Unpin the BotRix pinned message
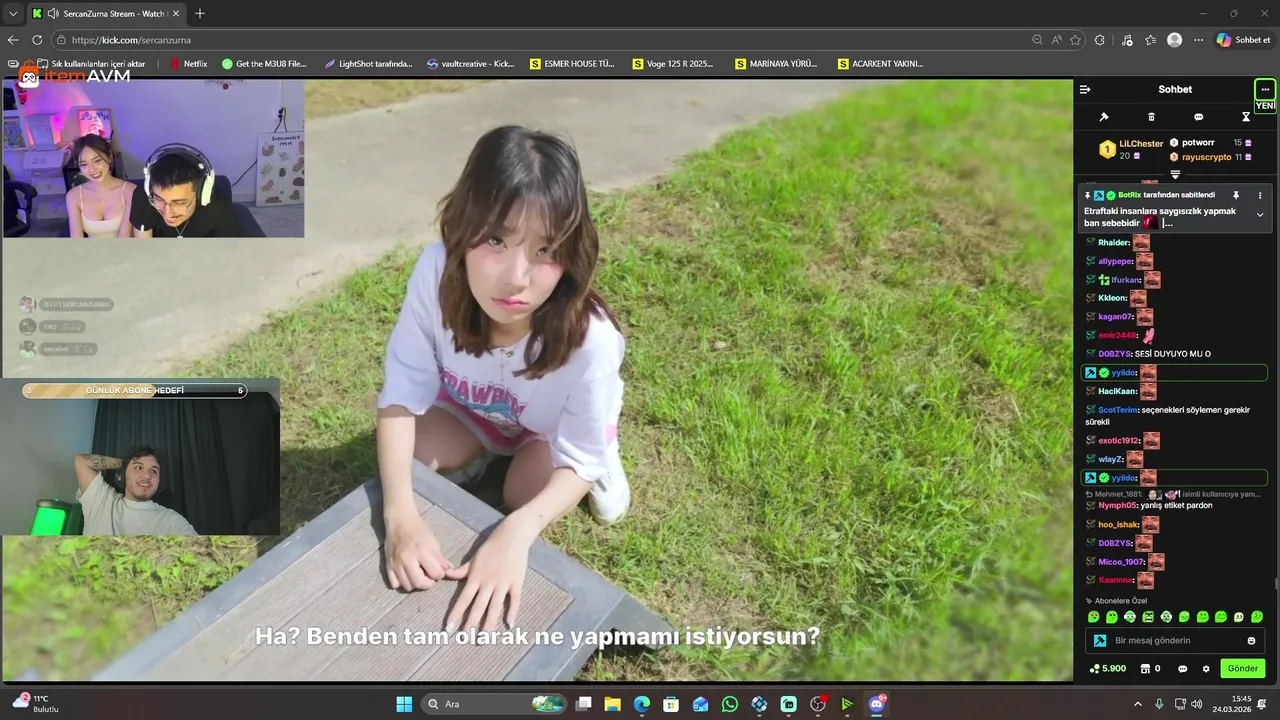Image resolution: width=1280 pixels, height=720 pixels. [x=1236, y=195]
